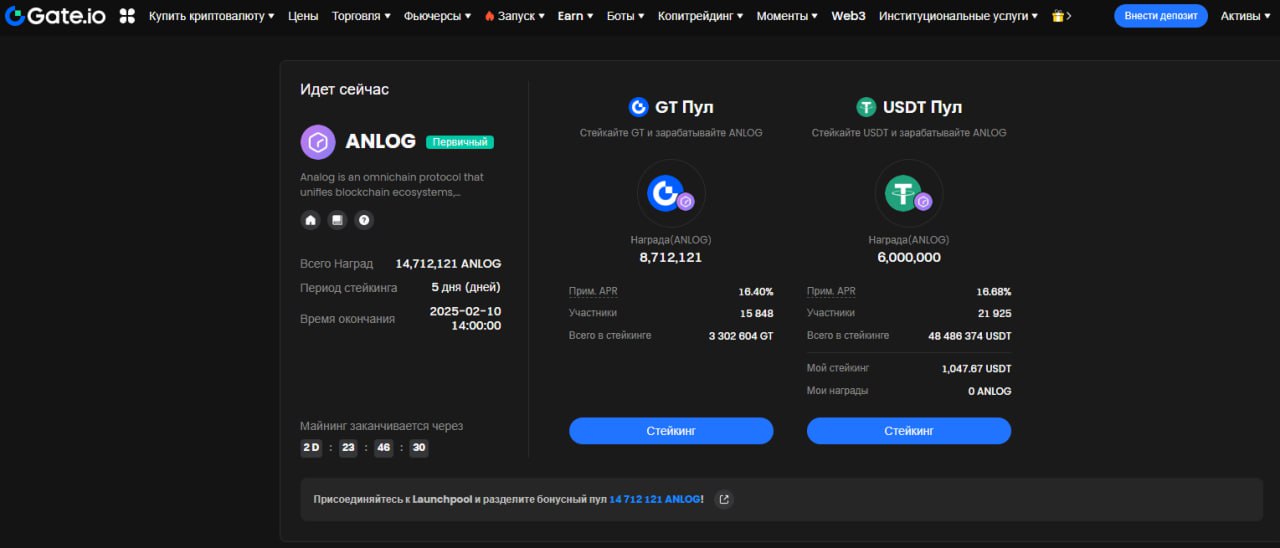Click the Gate.io logo
This screenshot has height=548, width=1280.
click(55, 16)
